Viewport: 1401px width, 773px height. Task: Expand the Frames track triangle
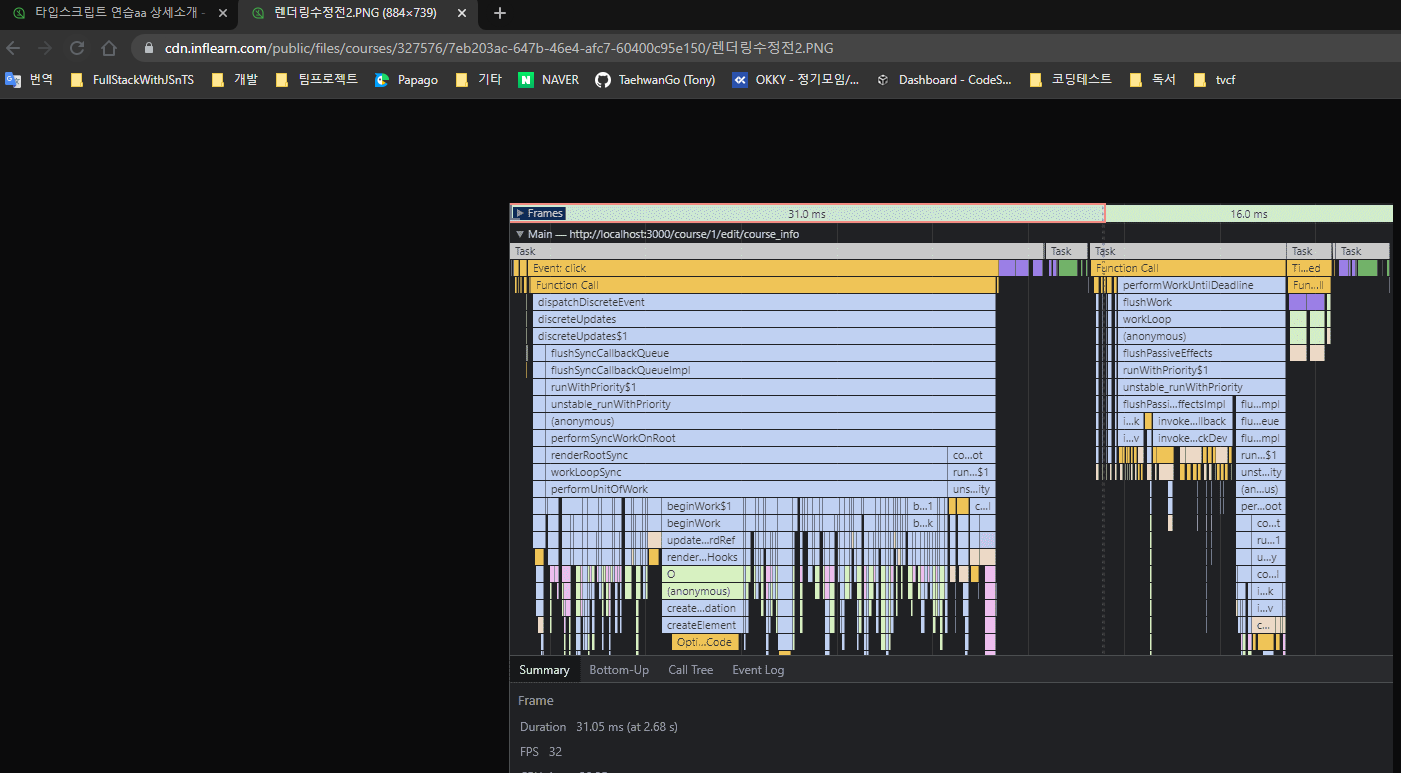520,213
